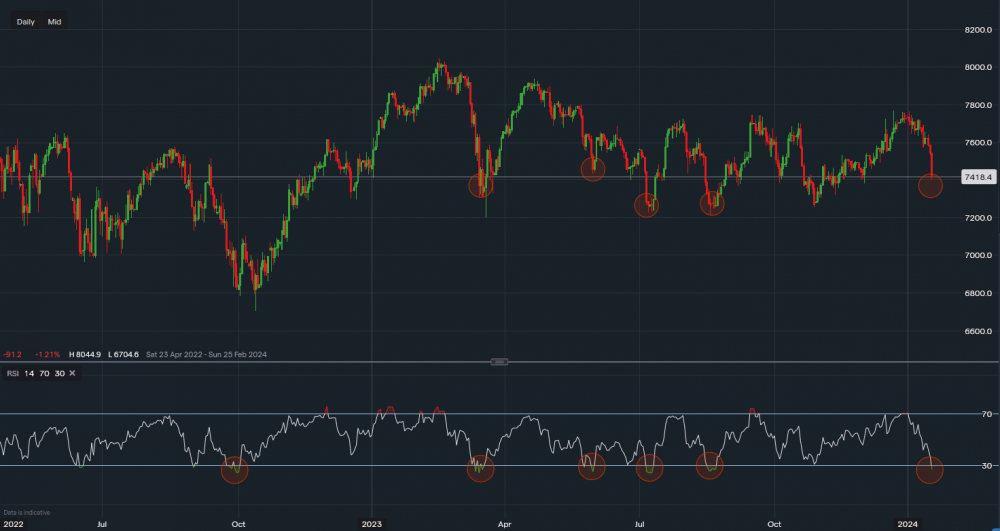Screen dimensions: 1000x531
Task: Open the Mid price type dropdown
Action: coord(55,21)
